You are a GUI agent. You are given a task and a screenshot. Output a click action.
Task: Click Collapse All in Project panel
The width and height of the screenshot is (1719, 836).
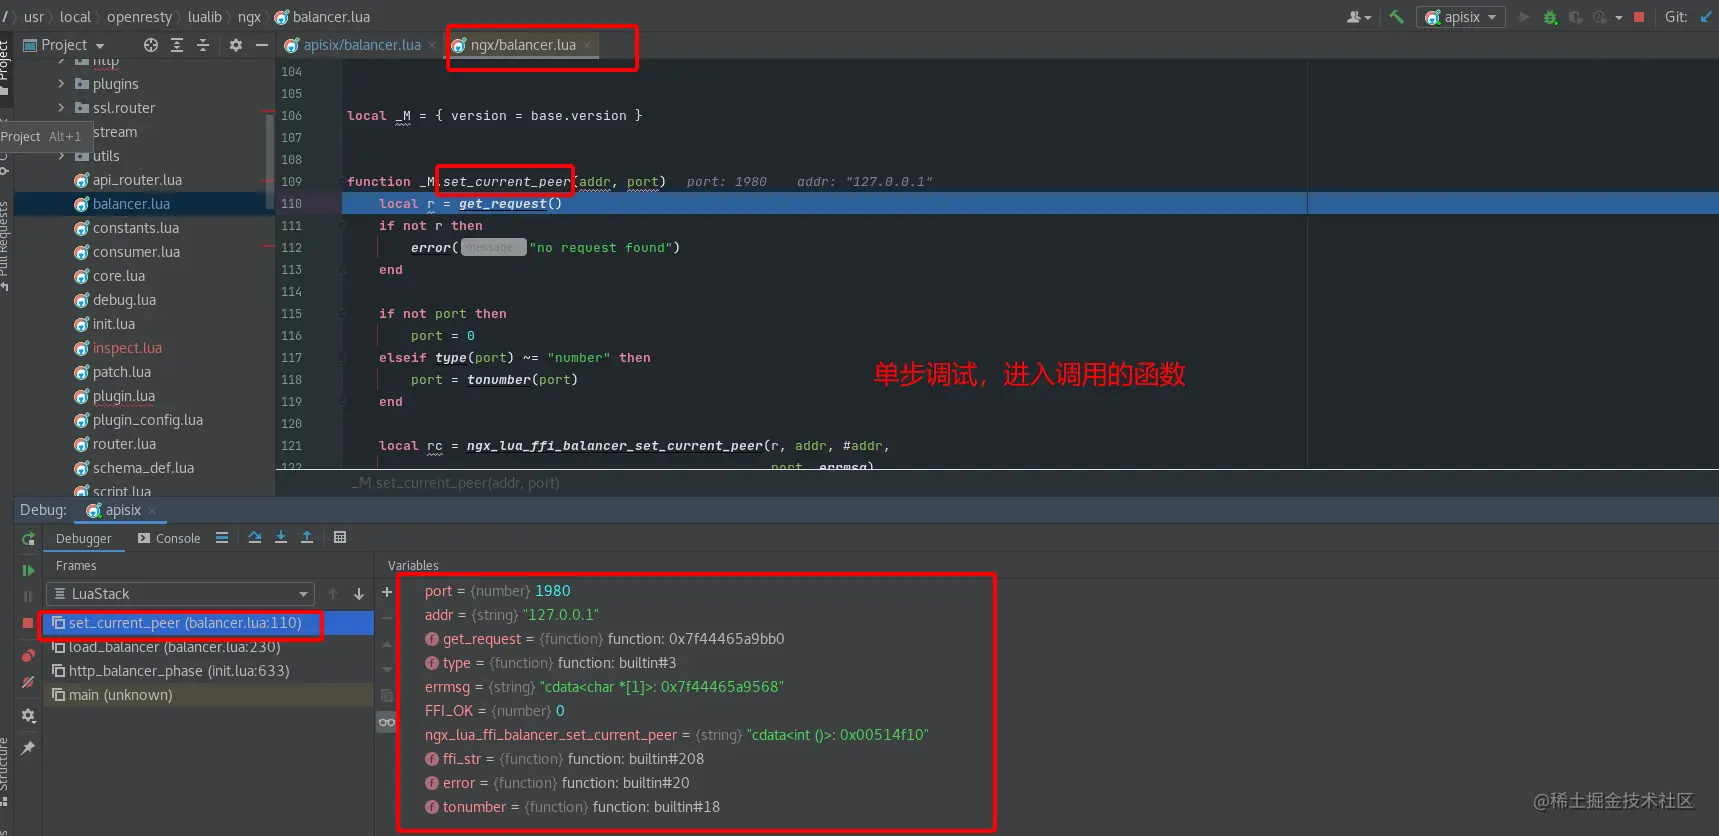(x=203, y=45)
